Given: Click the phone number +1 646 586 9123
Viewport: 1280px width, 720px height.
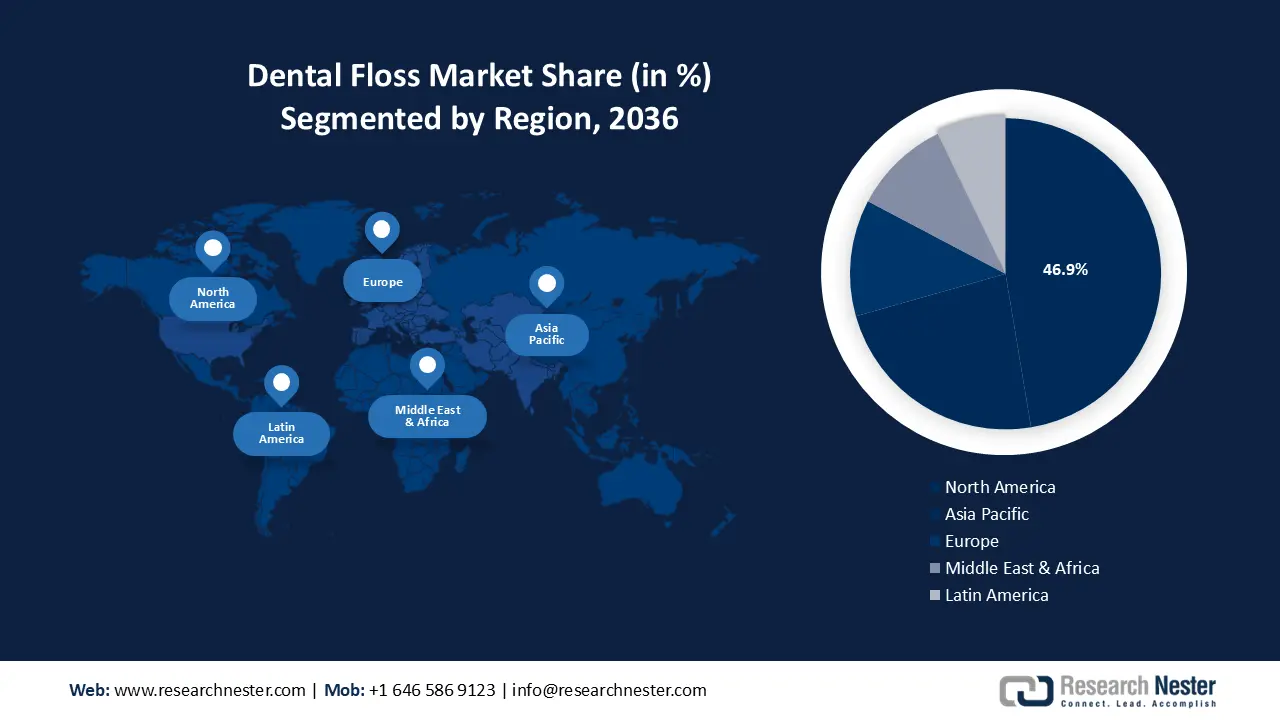Looking at the screenshot, I should (x=432, y=690).
